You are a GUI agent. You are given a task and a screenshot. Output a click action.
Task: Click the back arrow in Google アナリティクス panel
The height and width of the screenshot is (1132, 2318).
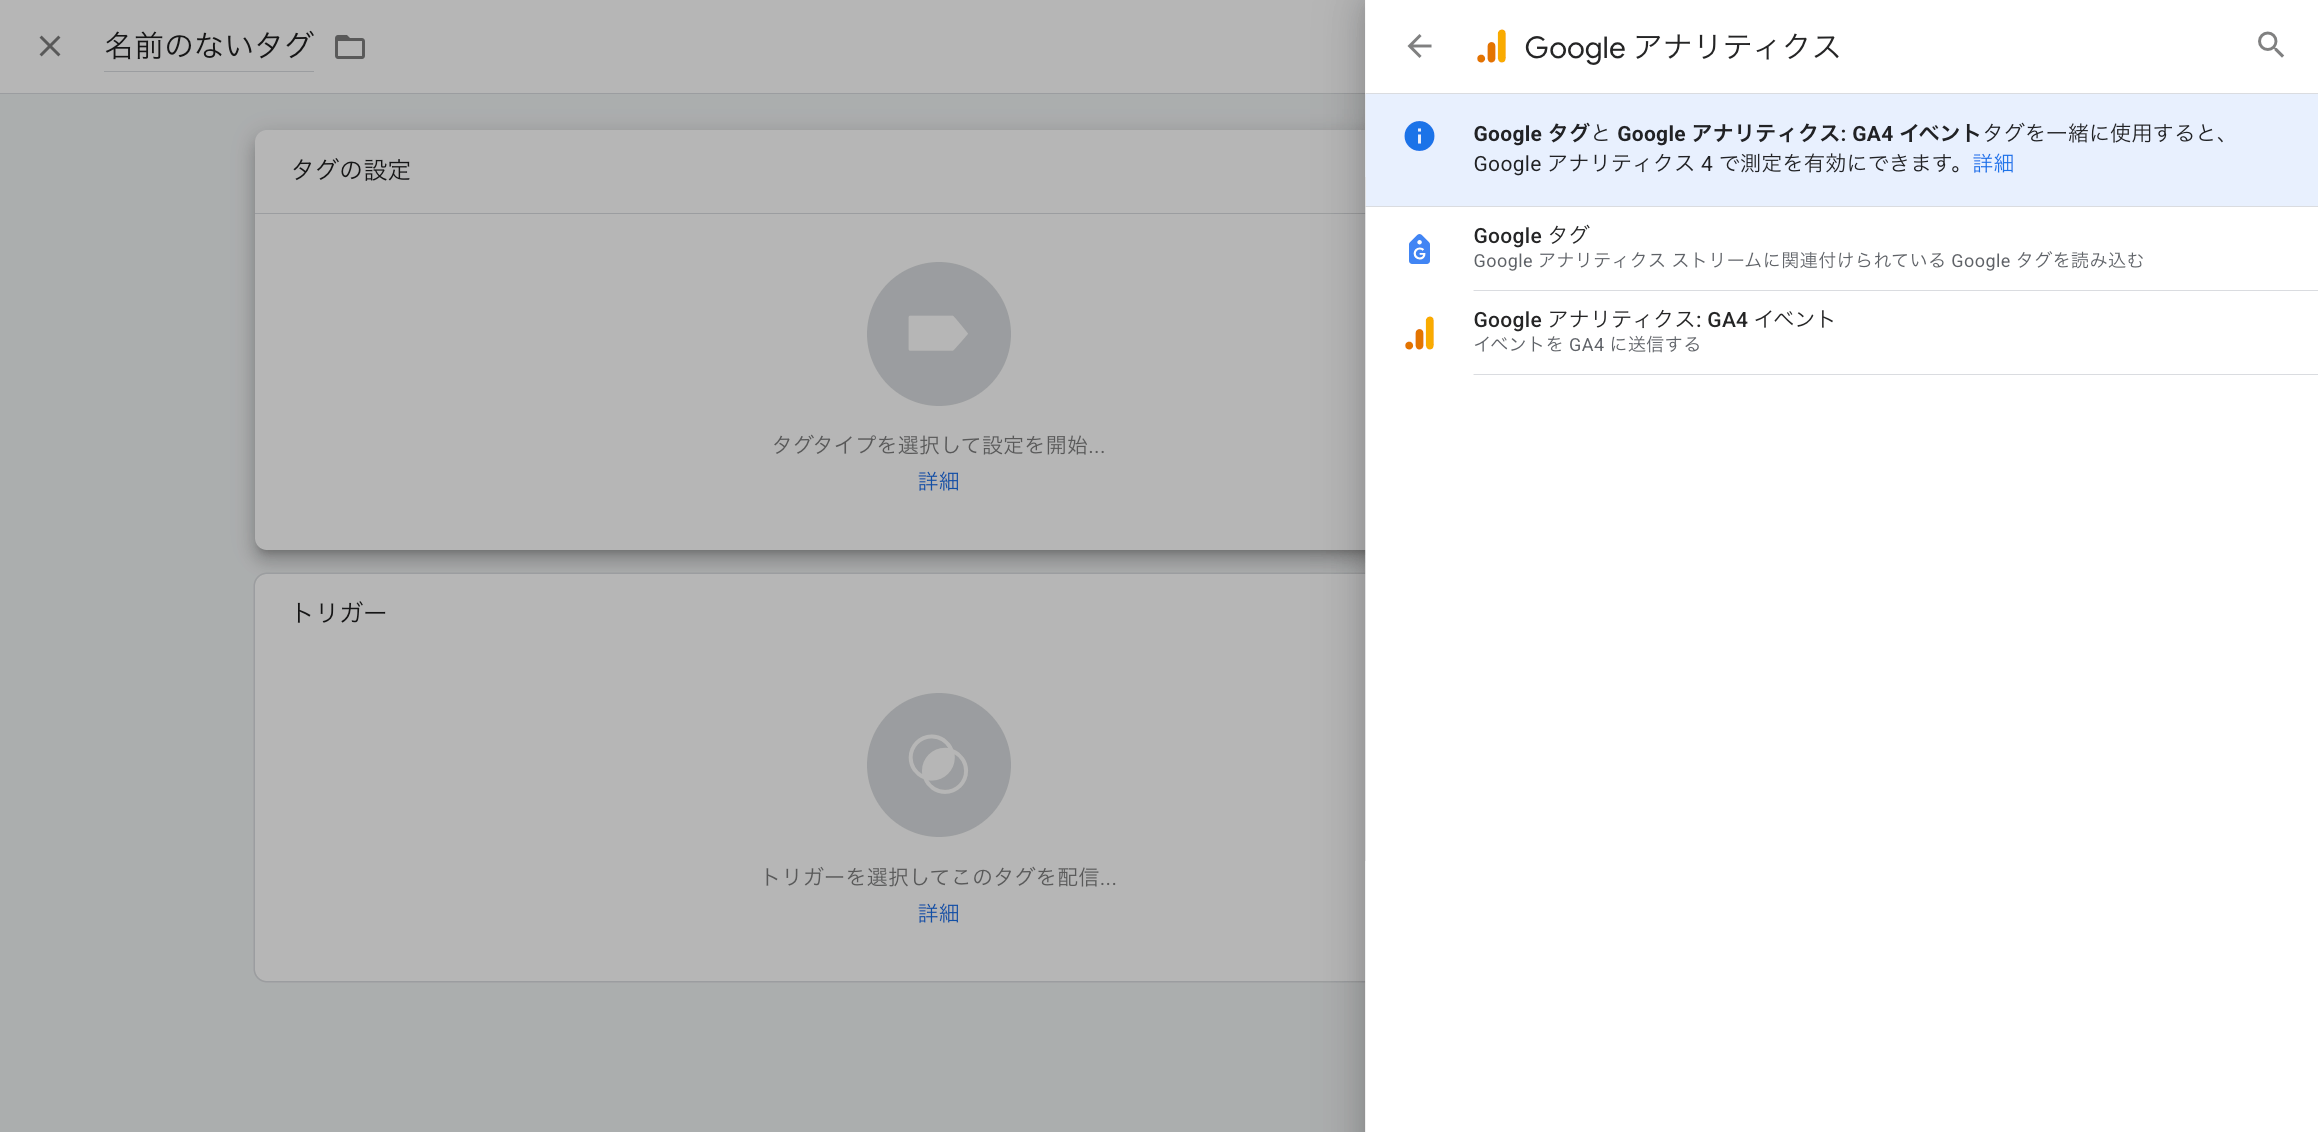[1419, 46]
